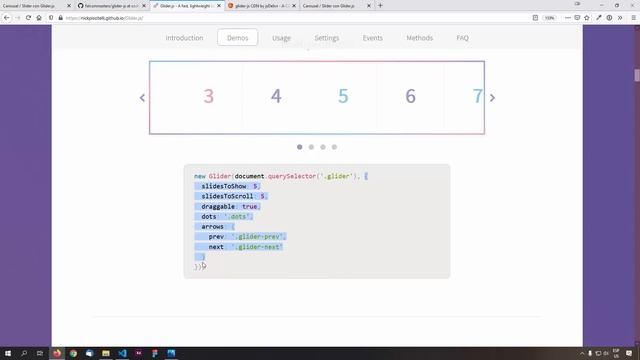Open Windows taskbar search
This screenshot has height=360, width=640.
(x=24, y=353)
